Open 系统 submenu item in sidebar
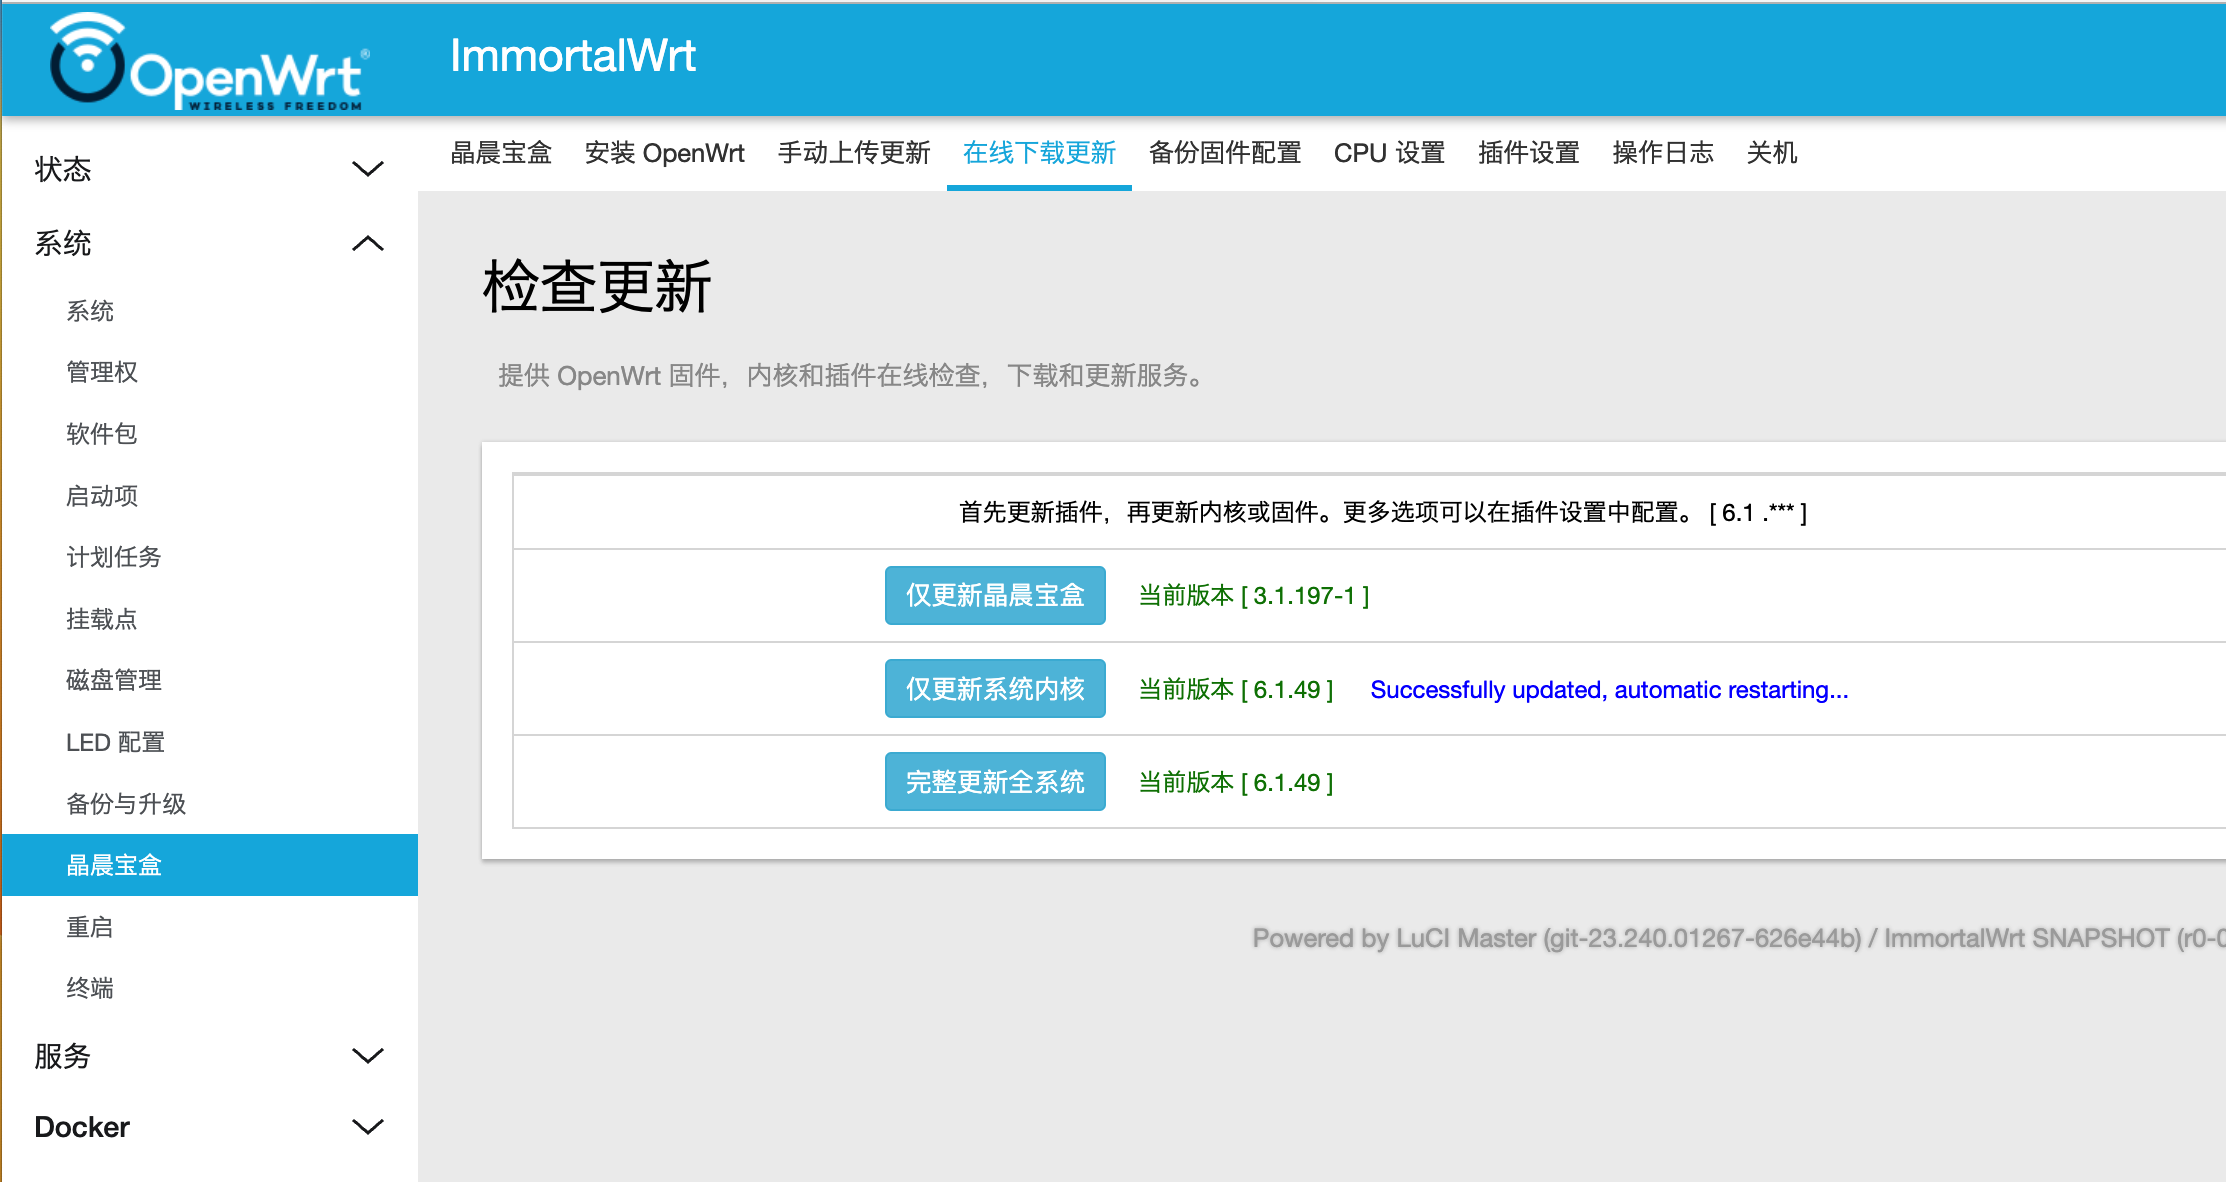This screenshot has width=2226, height=1182. [x=90, y=311]
